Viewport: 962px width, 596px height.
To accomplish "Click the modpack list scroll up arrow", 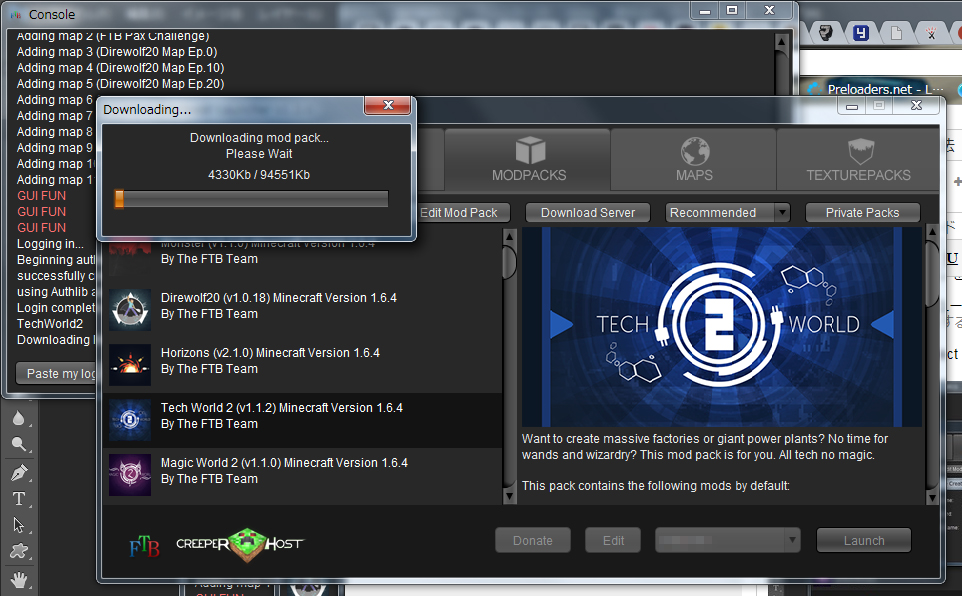I will click(x=509, y=236).
